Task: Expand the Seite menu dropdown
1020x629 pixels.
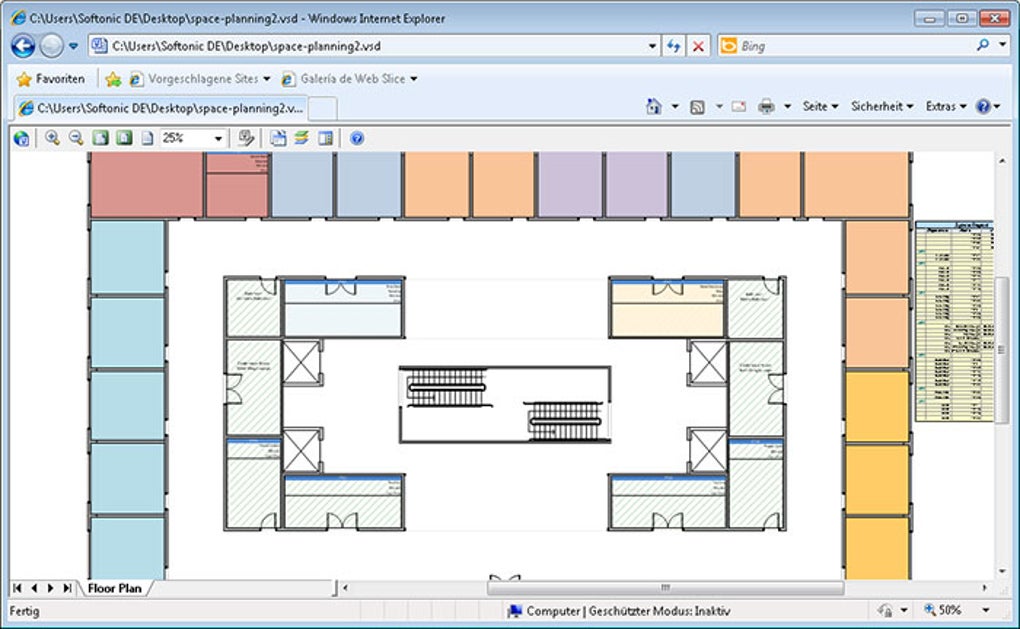Action: 820,106
